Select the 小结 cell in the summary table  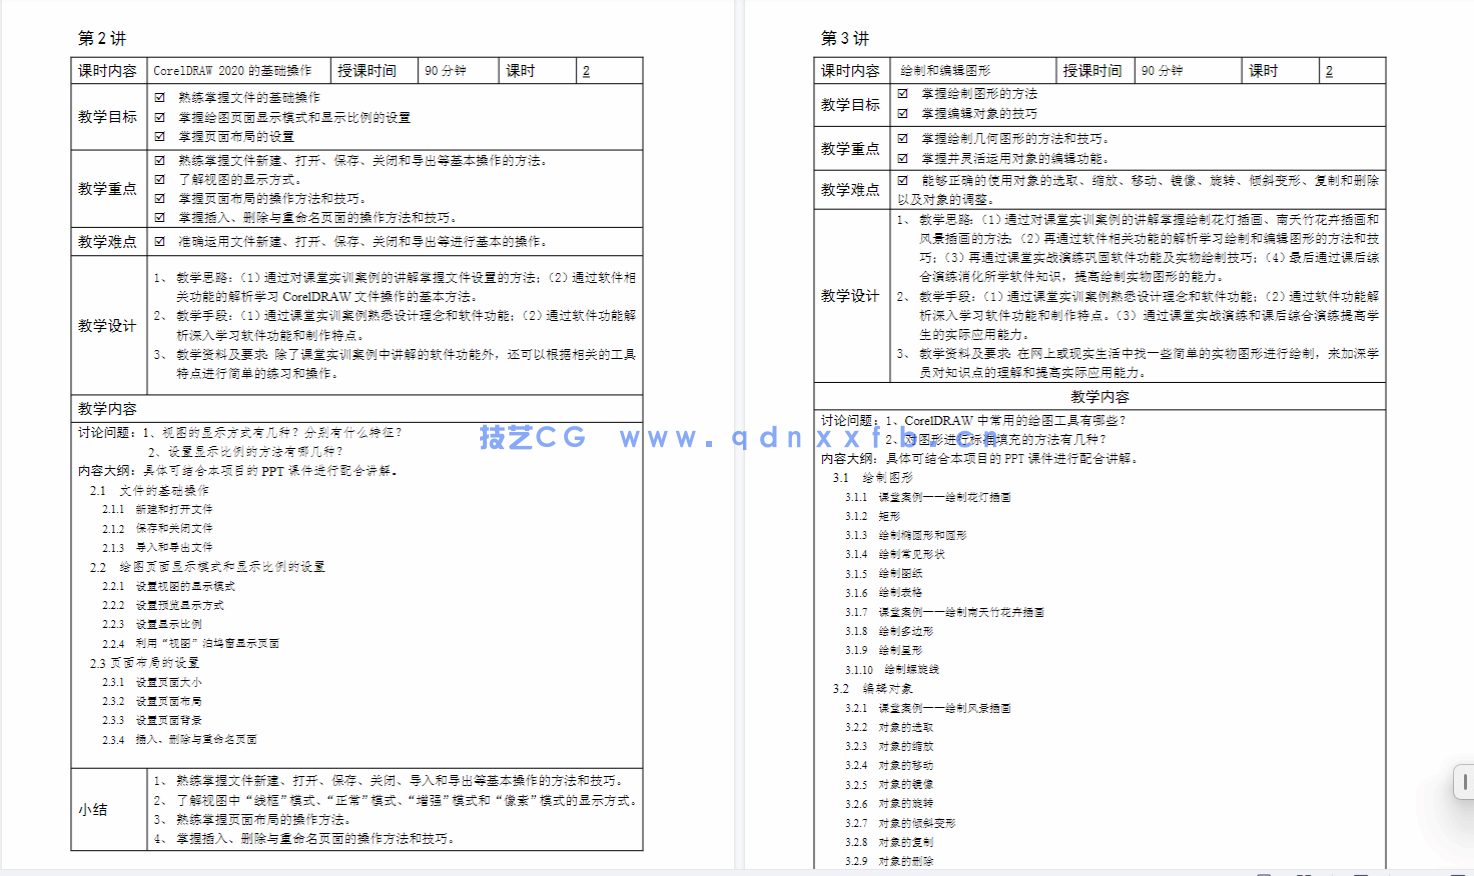(x=93, y=810)
